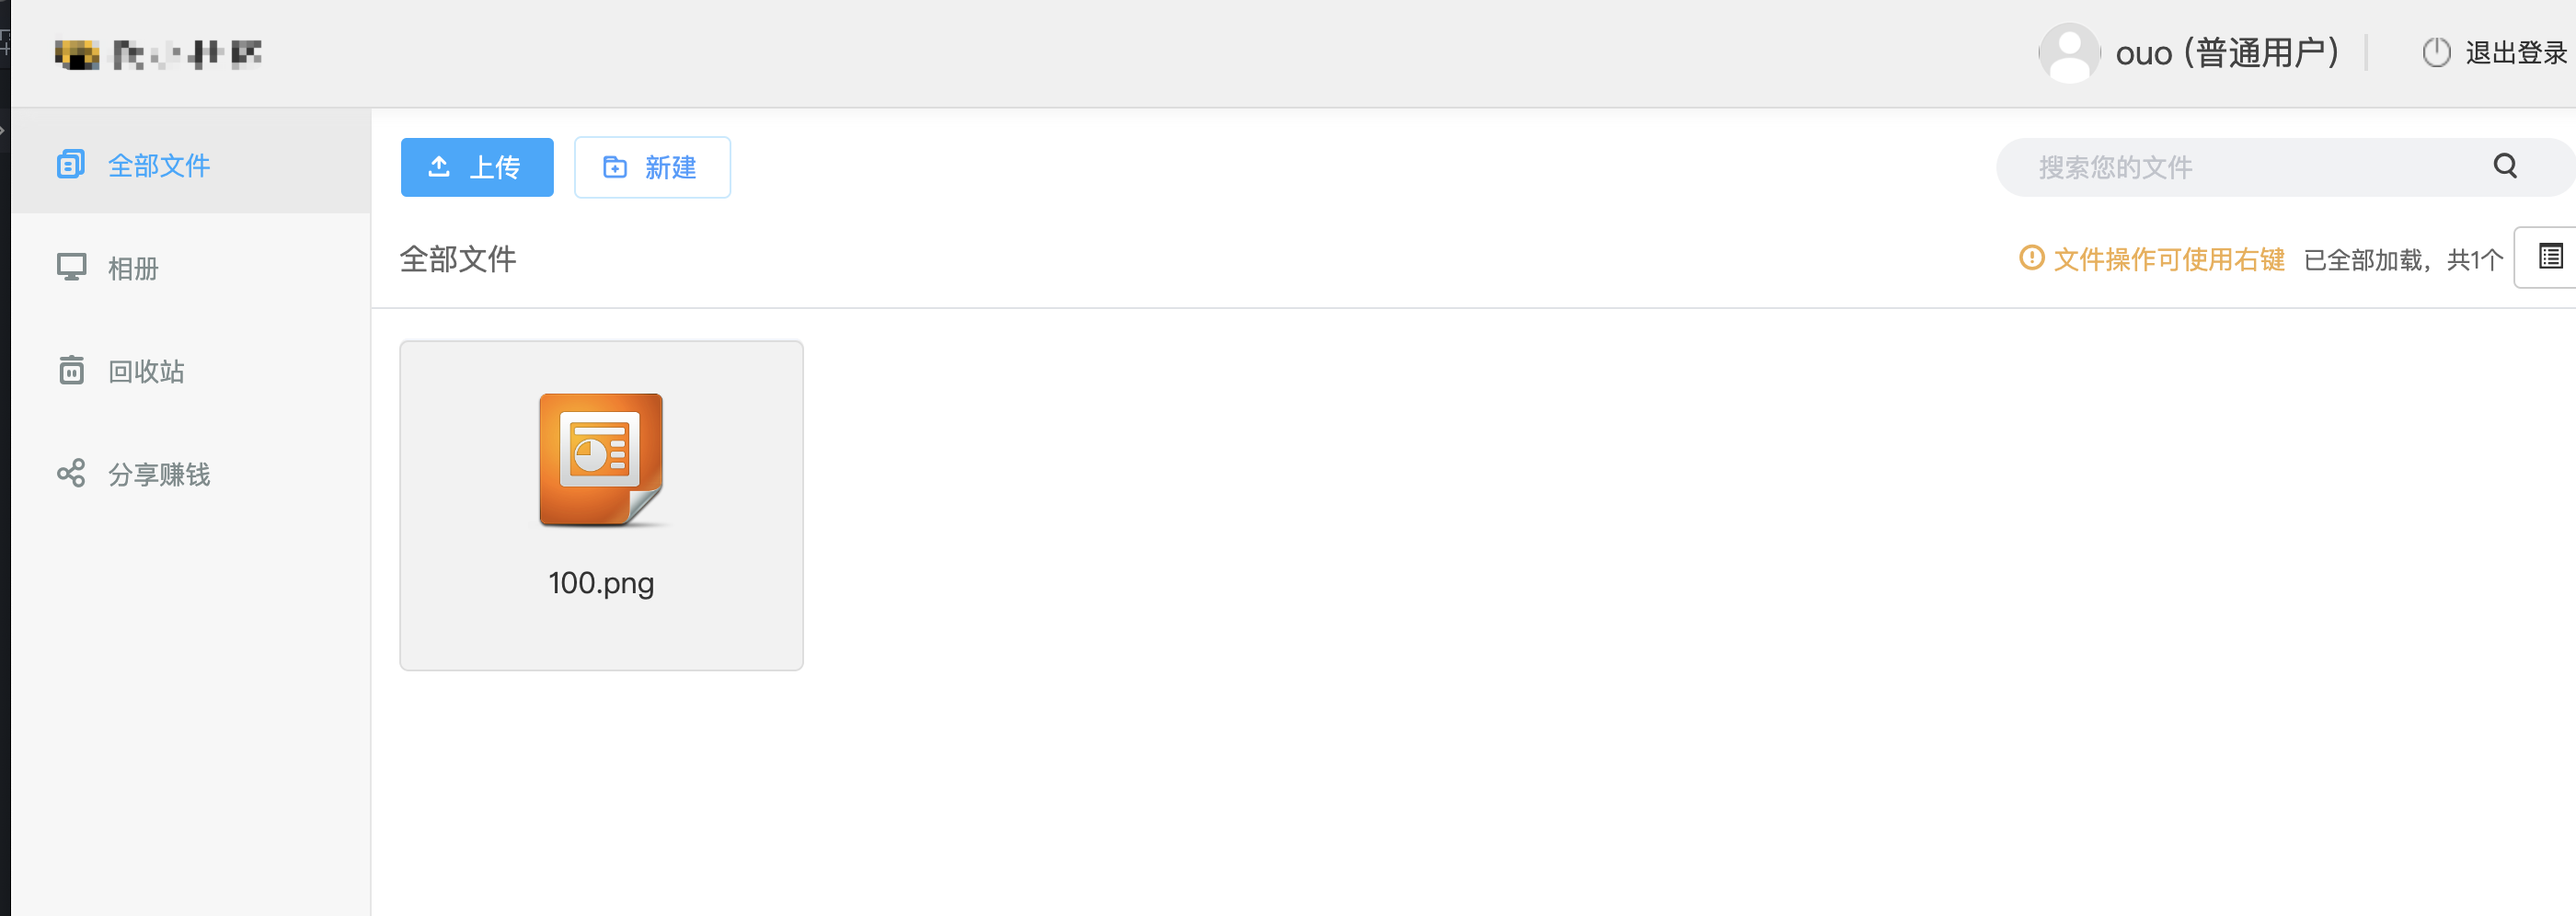This screenshot has width=2576, height=916.
Task: Click the power icon next to 退出登录
Action: pyautogui.click(x=2436, y=53)
